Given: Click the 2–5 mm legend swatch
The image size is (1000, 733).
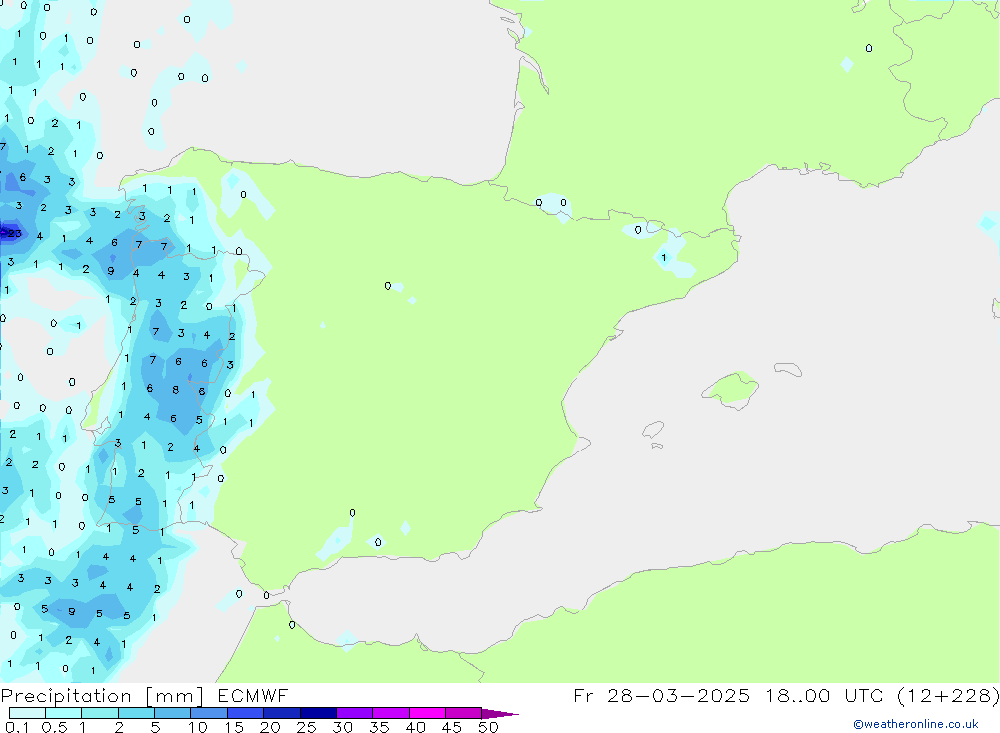Looking at the screenshot, I should click(136, 713).
